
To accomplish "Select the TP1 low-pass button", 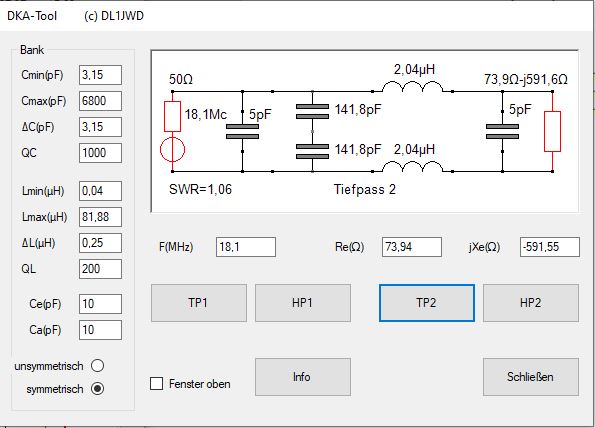I will (x=199, y=303).
